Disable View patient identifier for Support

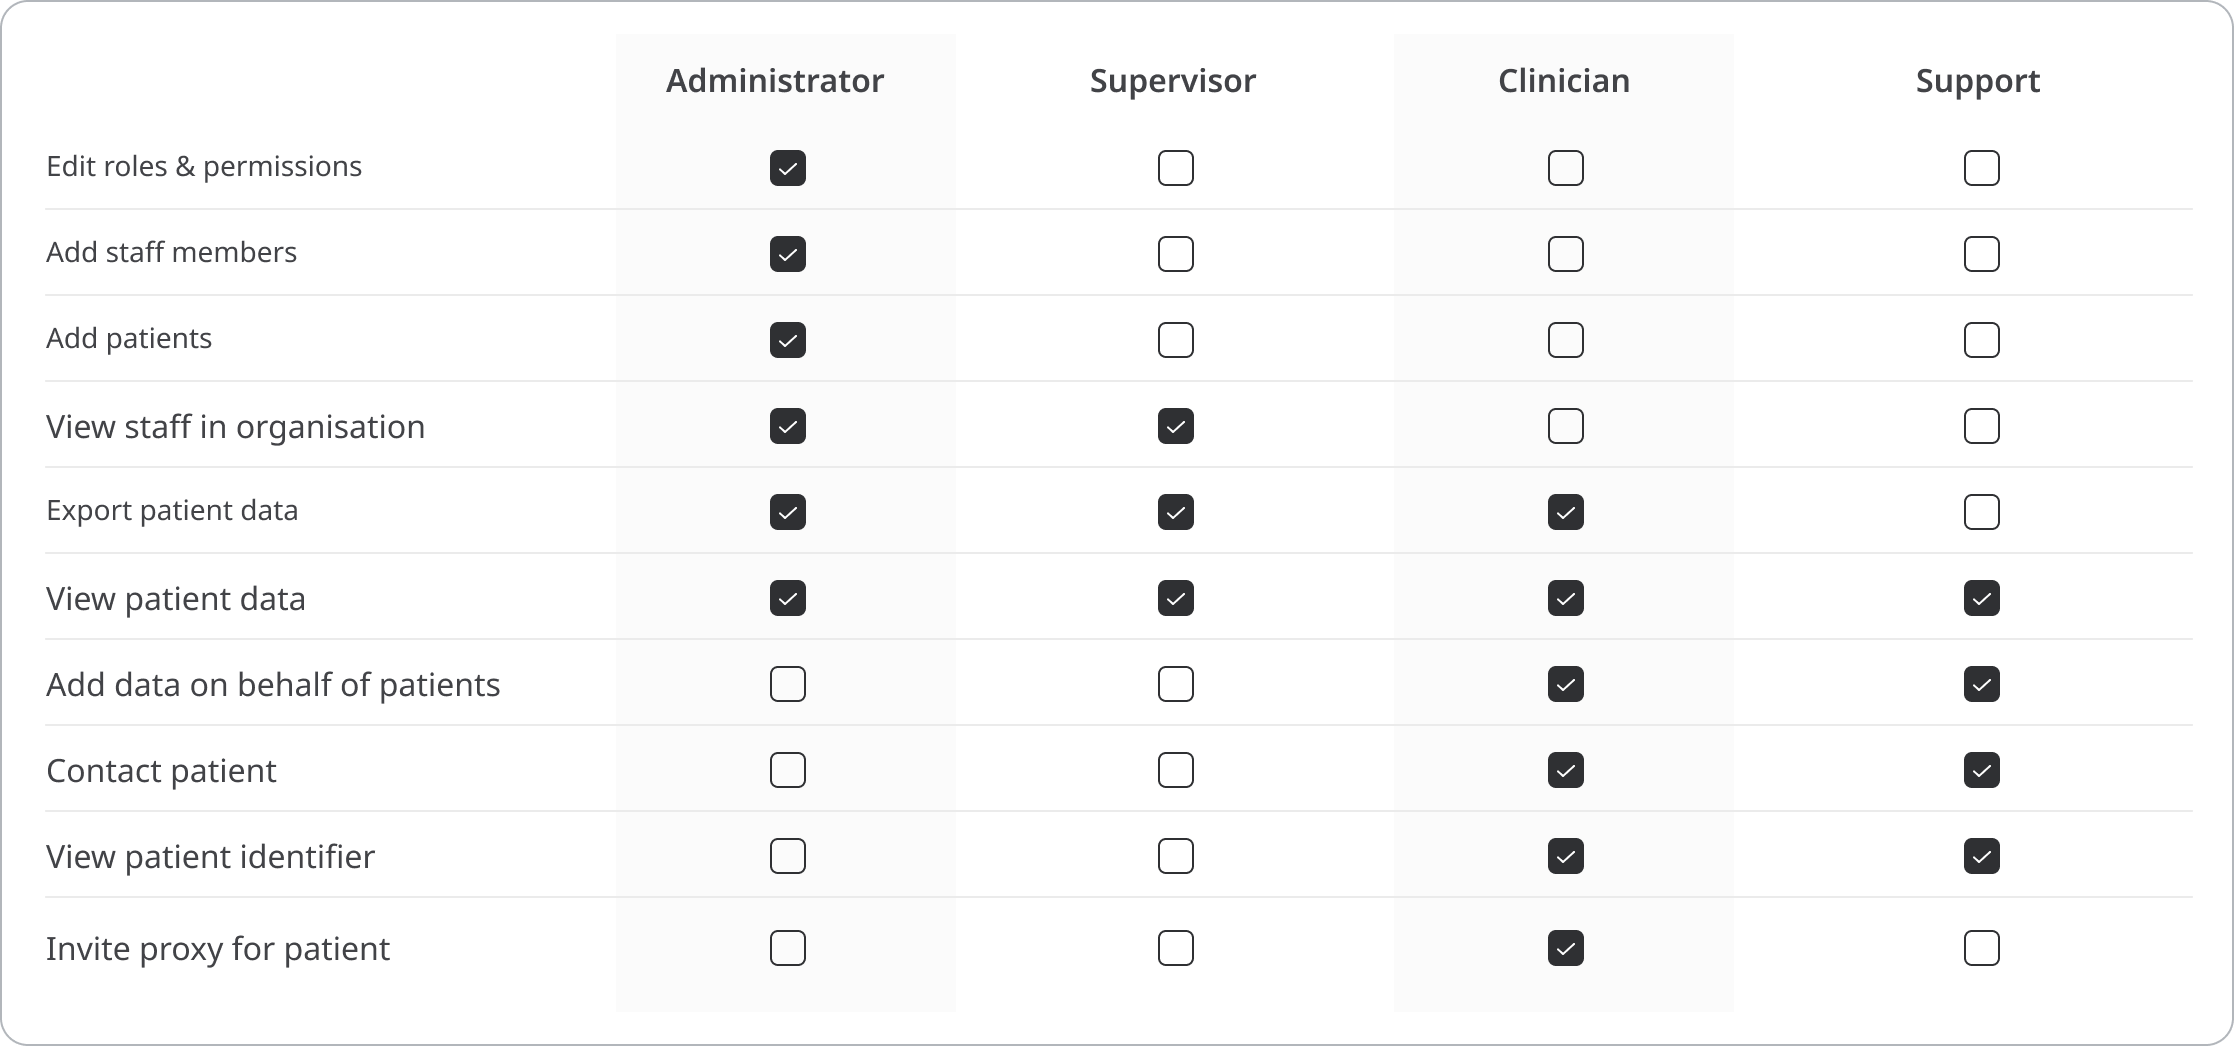pos(1982,856)
